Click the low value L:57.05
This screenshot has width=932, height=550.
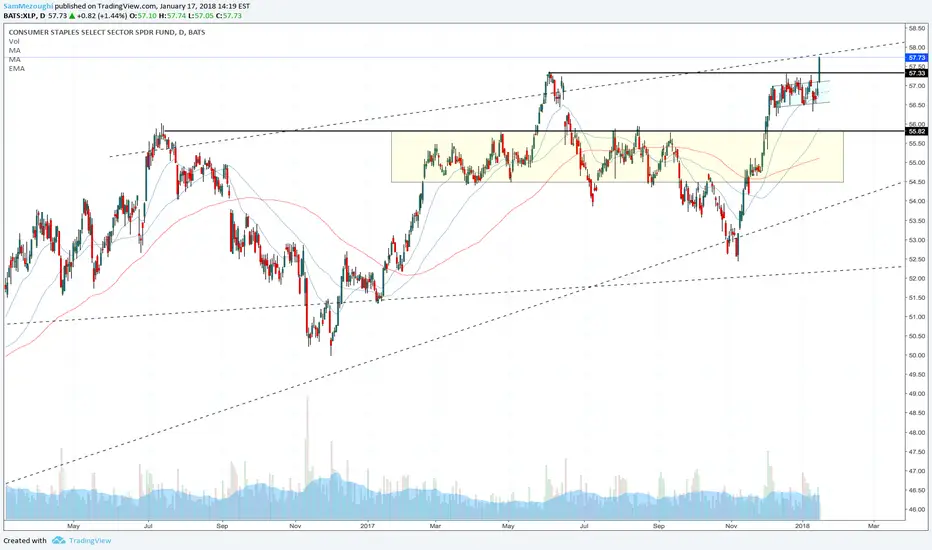199,16
